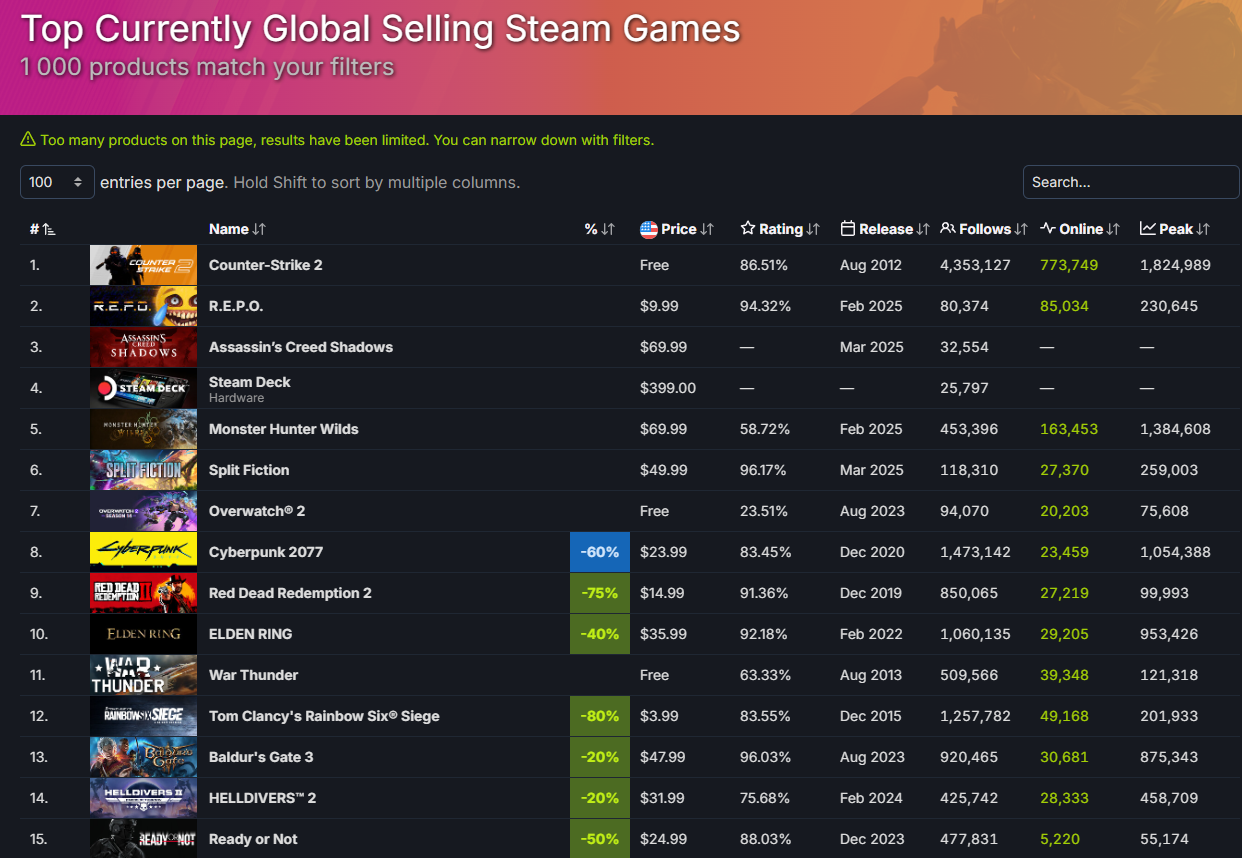This screenshot has height=858, width=1242.
Task: Open War Thunder game thumbnail
Action: pyautogui.click(x=143, y=675)
